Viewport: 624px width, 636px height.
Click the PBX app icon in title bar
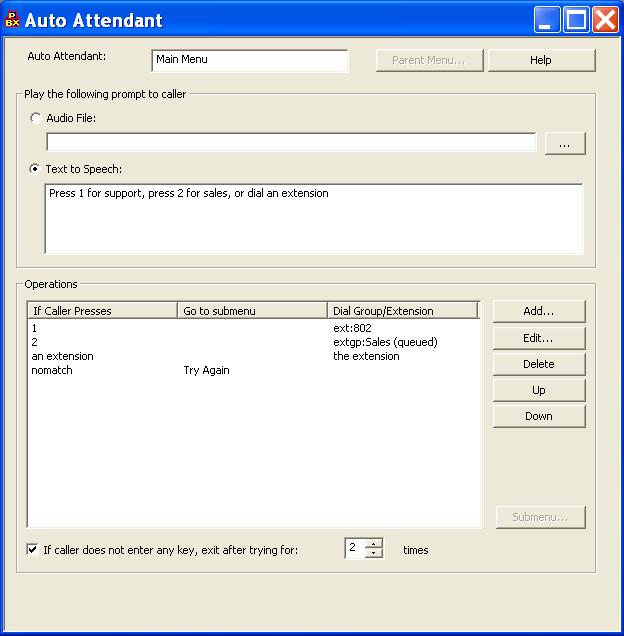(x=13, y=19)
